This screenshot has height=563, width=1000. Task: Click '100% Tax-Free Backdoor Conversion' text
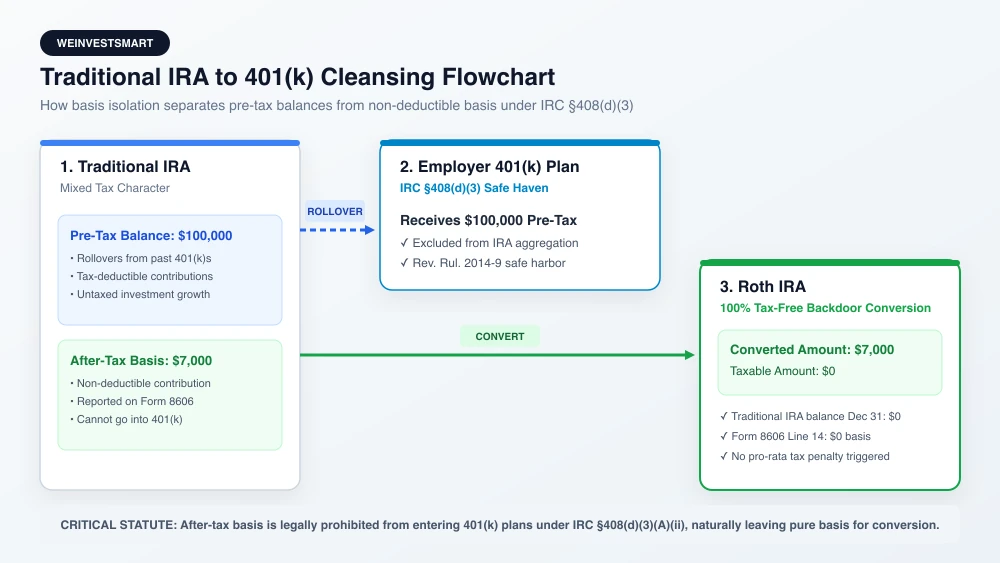825,308
